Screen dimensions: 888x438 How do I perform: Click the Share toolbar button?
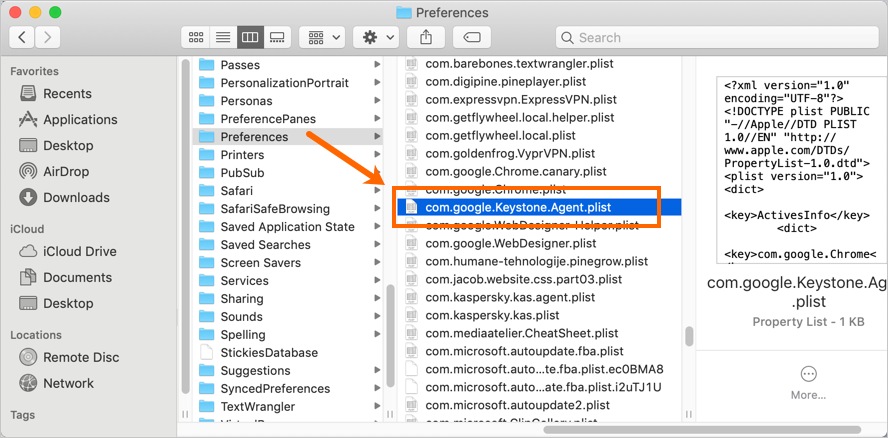pos(426,37)
